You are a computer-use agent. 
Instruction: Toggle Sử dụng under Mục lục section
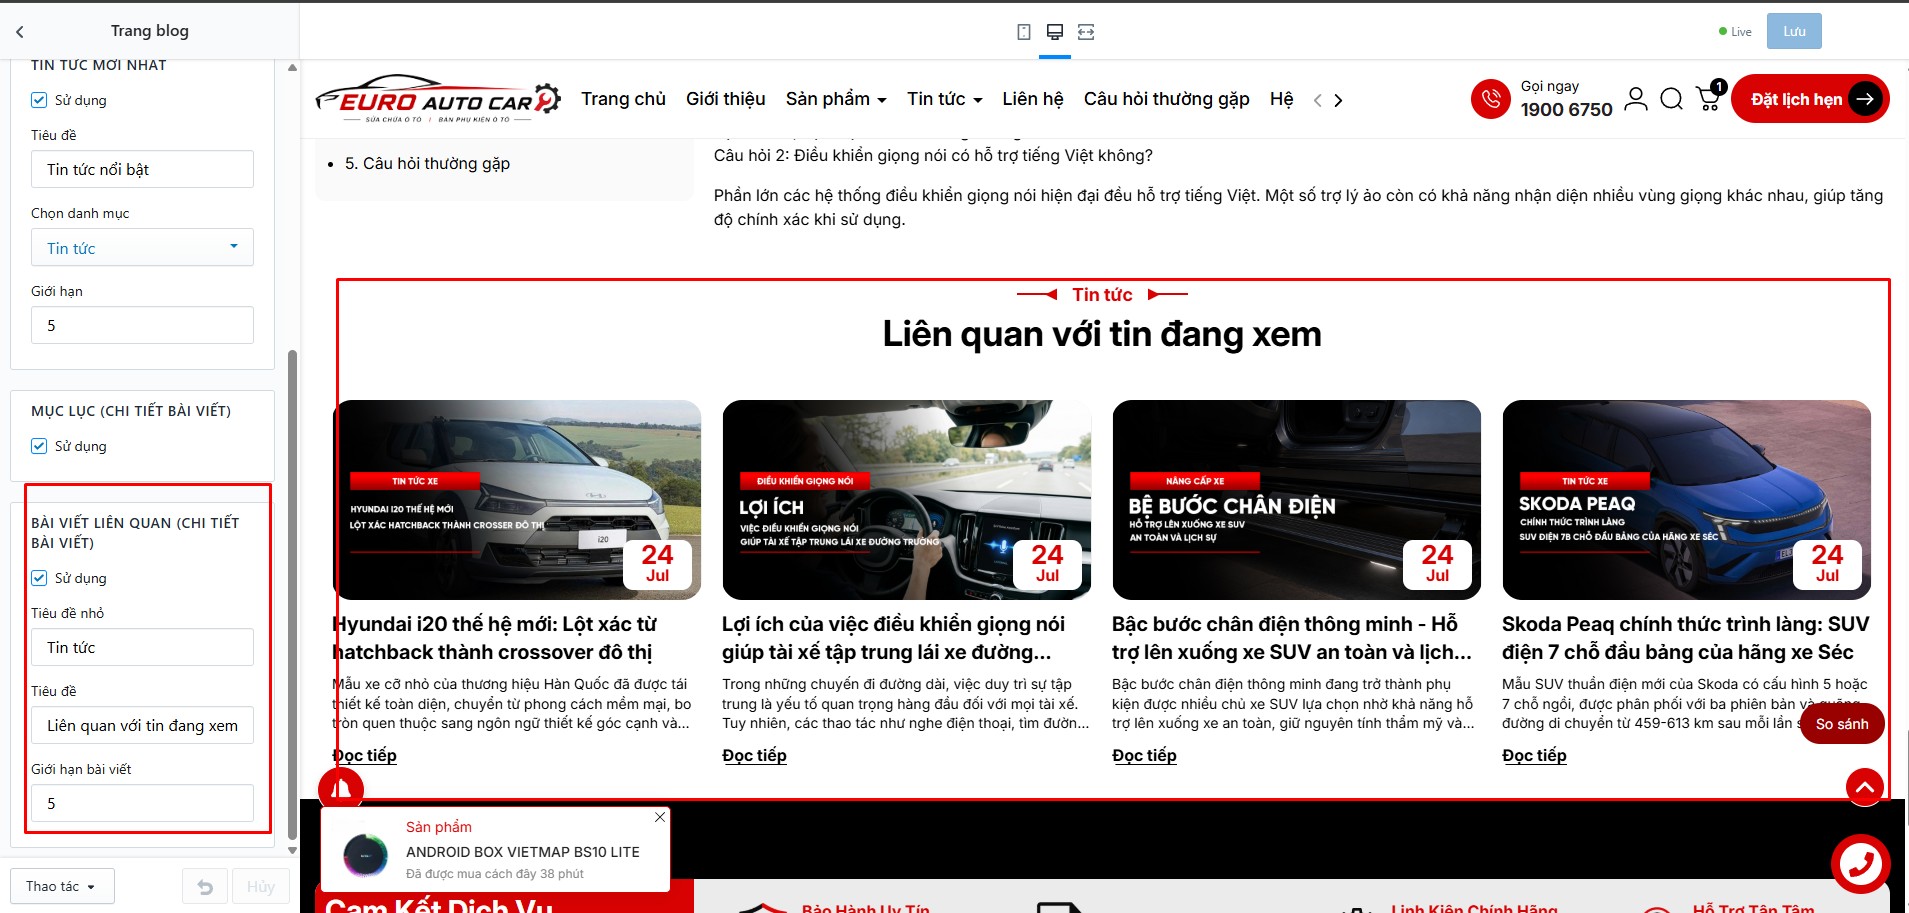[x=39, y=446]
